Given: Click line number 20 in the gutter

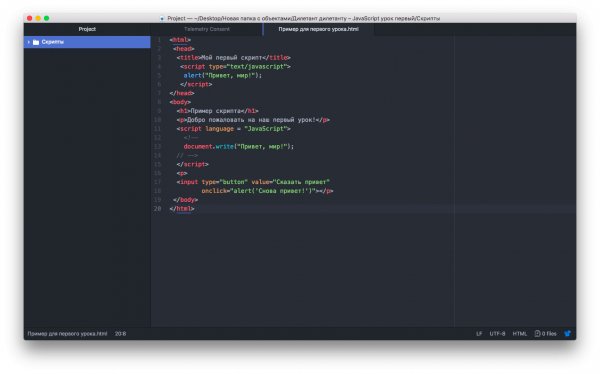Looking at the screenshot, I should [157, 209].
